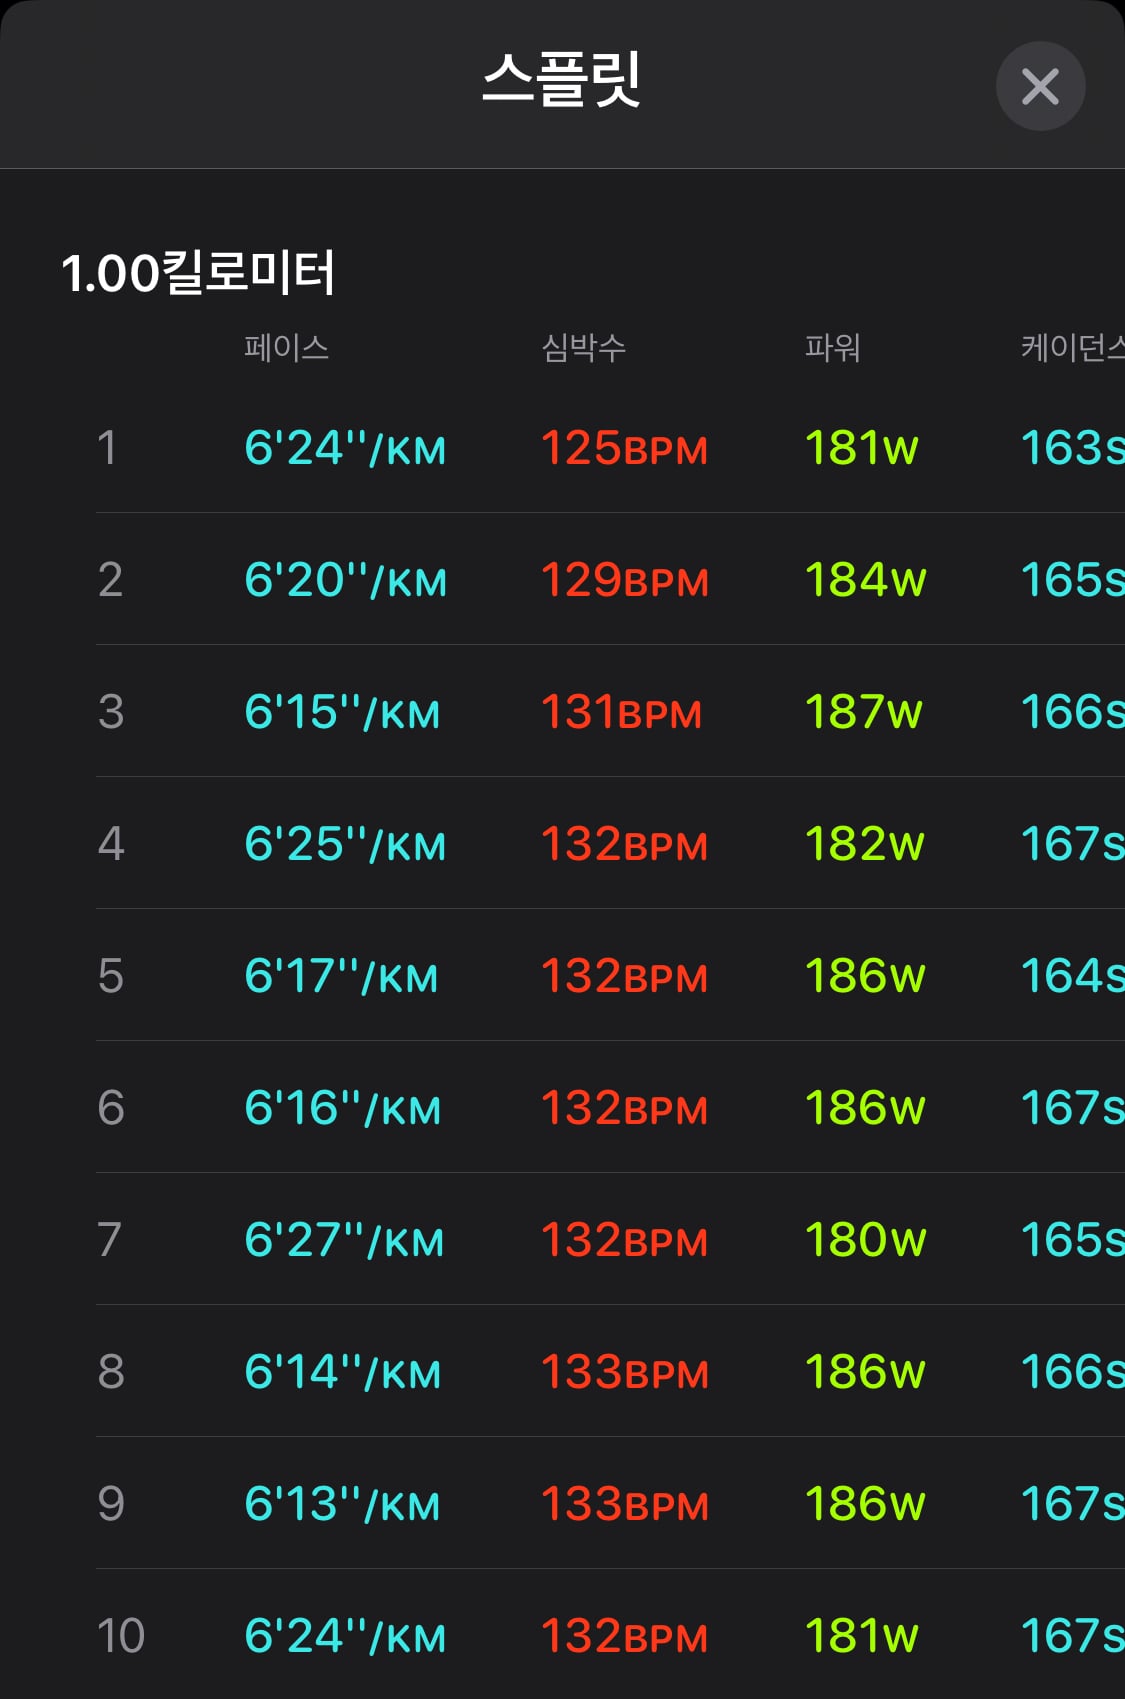Select cadence value 164

coord(1073,976)
